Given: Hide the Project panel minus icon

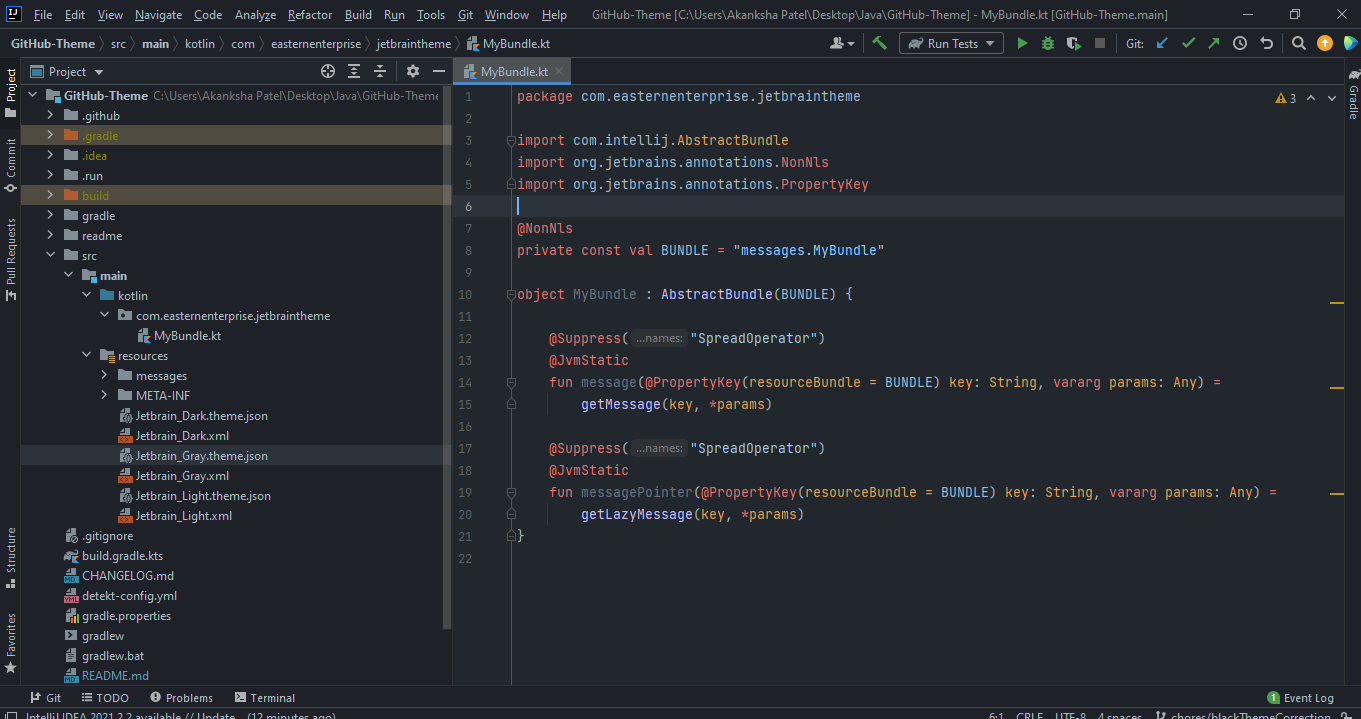Looking at the screenshot, I should (439, 71).
